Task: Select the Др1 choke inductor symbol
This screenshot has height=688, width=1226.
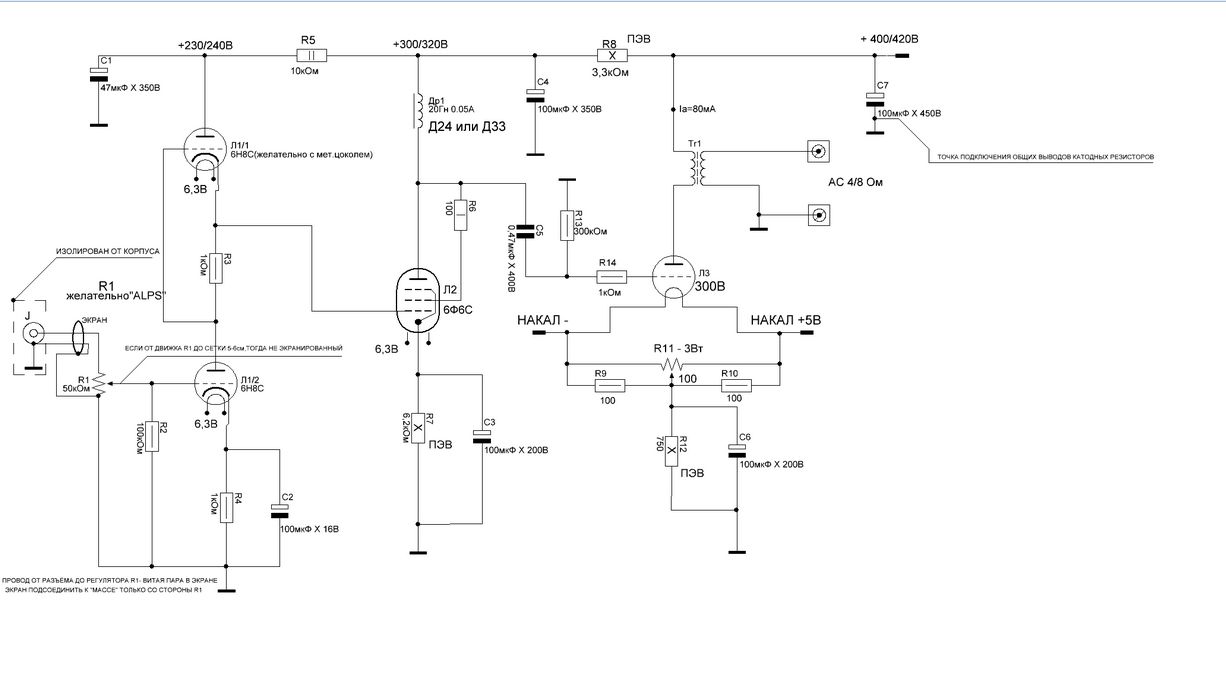Action: 417,112
